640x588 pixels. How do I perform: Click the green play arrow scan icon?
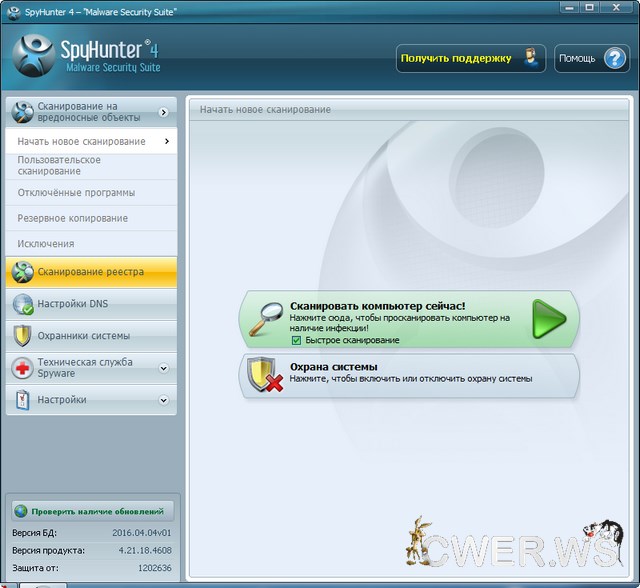pos(548,318)
